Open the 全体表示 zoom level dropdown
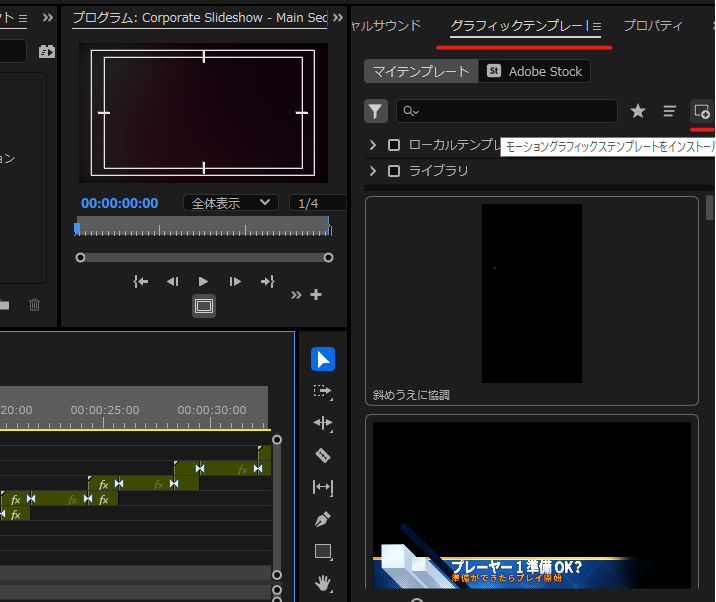The image size is (716, 602). pyautogui.click(x=231, y=203)
